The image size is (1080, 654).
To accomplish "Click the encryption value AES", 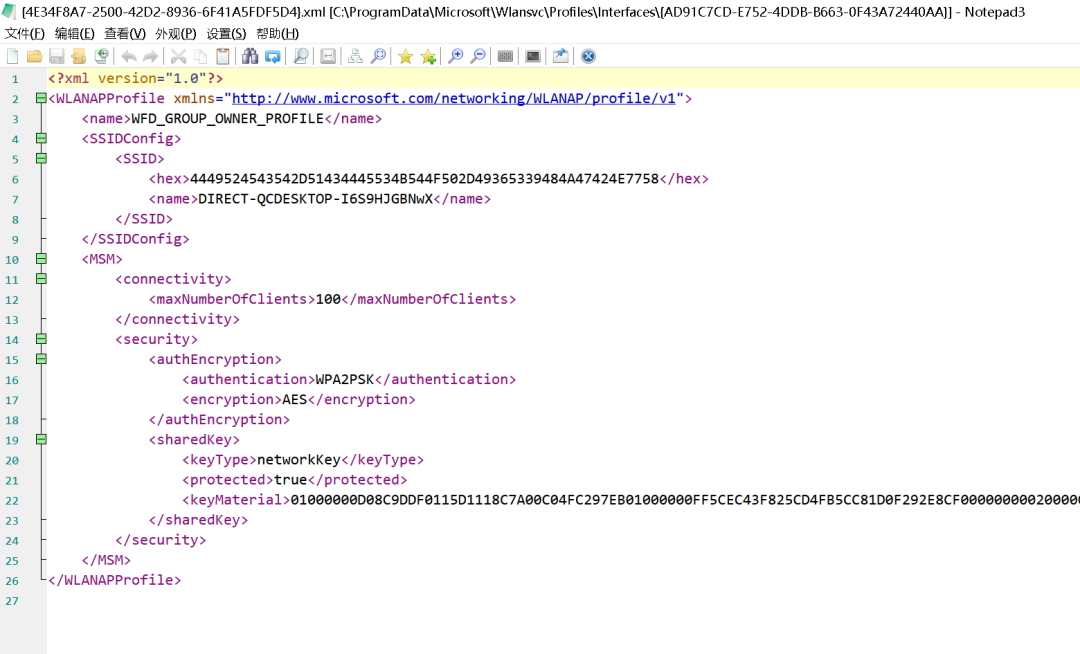I will click(295, 399).
